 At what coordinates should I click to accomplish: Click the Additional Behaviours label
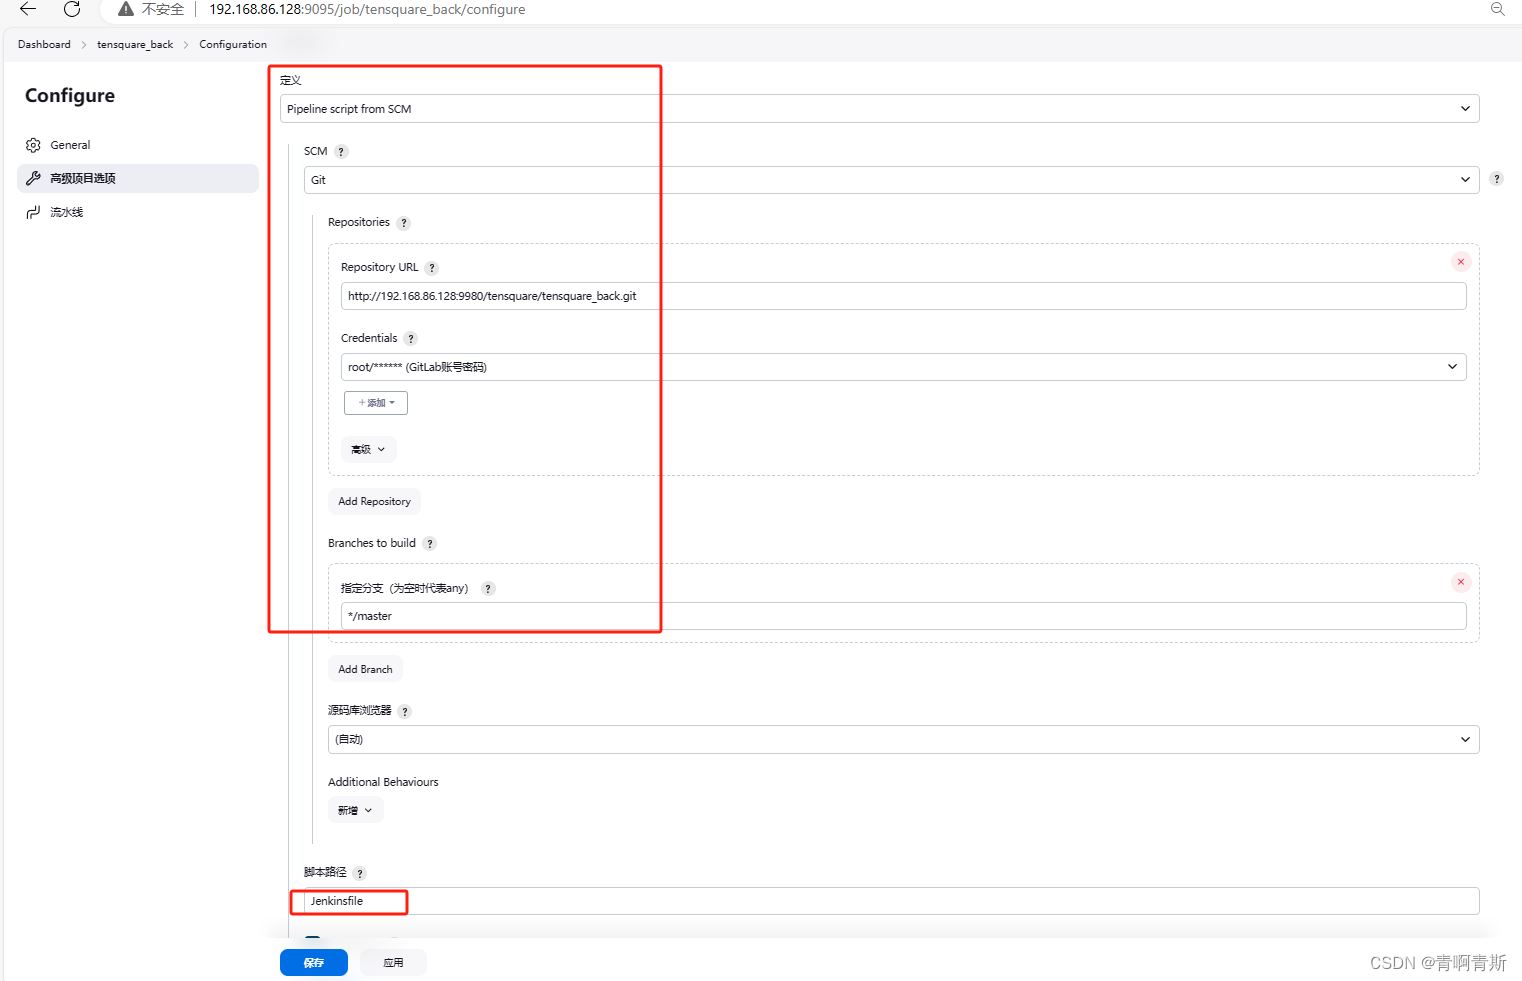coord(383,782)
